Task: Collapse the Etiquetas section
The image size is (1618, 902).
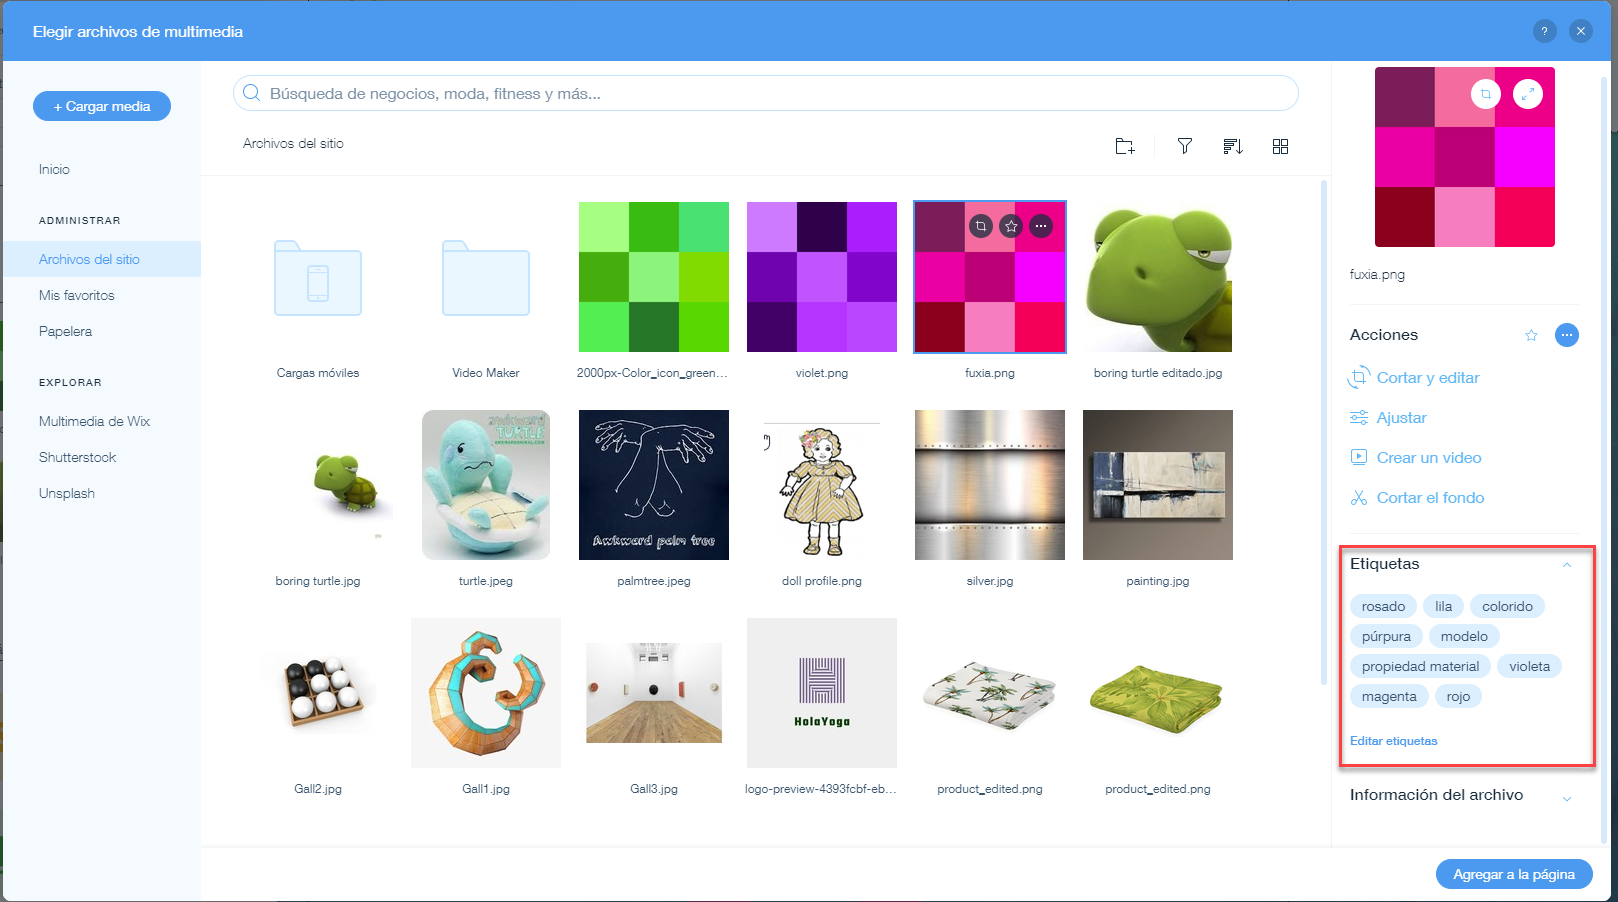Action: (x=1567, y=565)
